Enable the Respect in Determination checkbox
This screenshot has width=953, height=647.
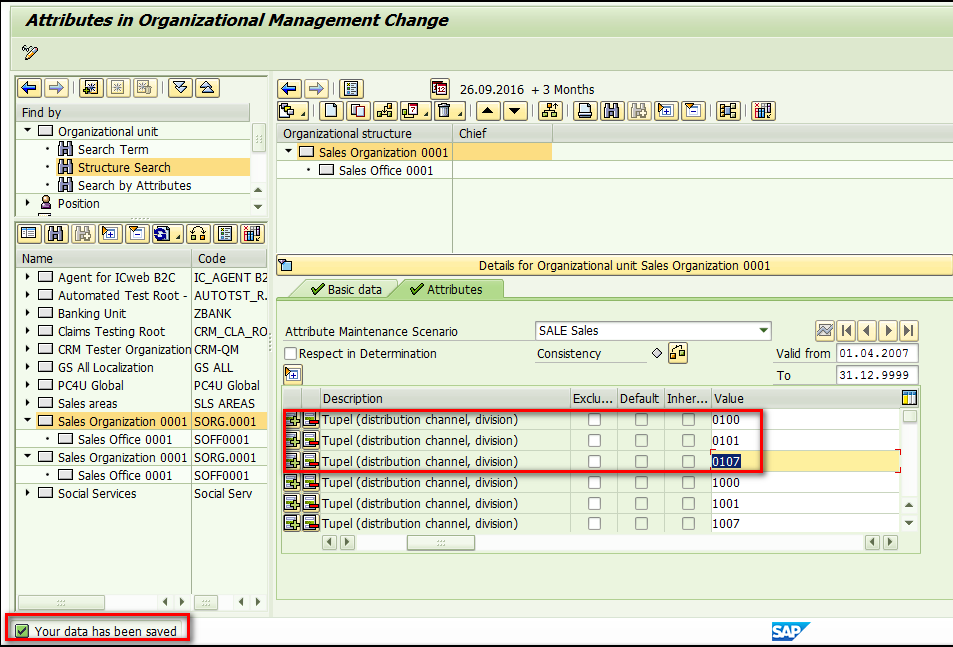[x=291, y=354]
